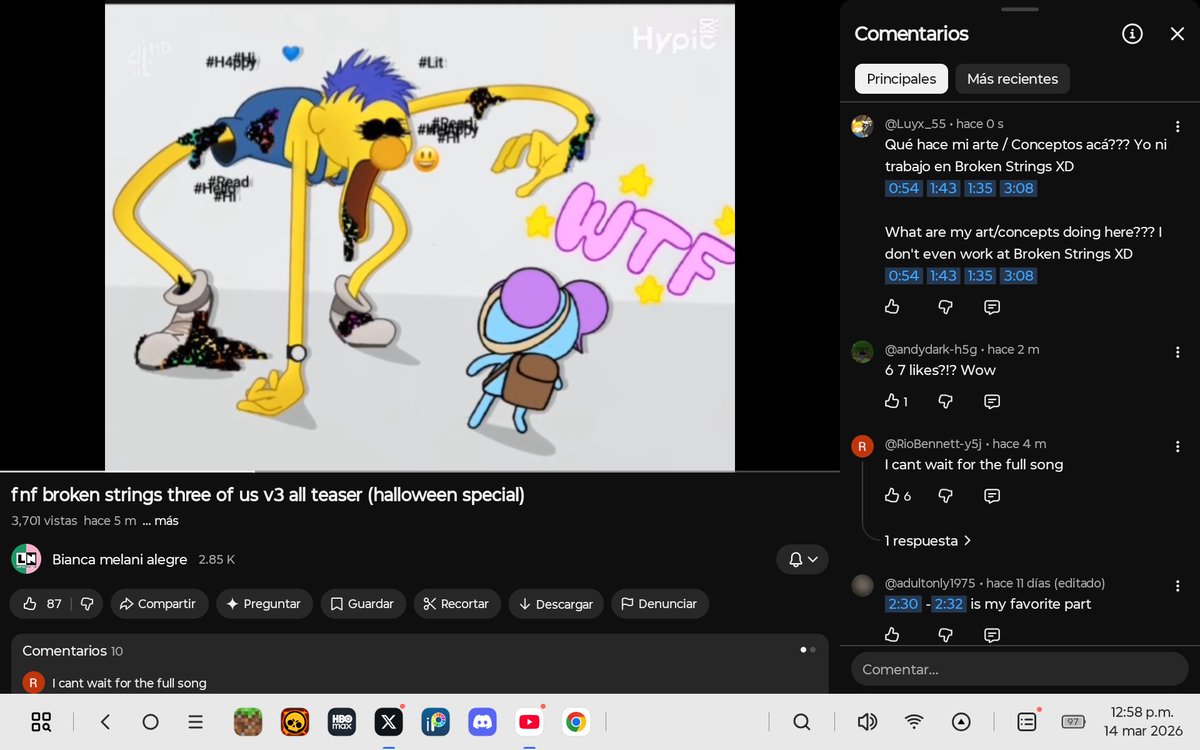The image size is (1200, 750).
Task: Clip the video using Recortar
Action: click(x=457, y=604)
